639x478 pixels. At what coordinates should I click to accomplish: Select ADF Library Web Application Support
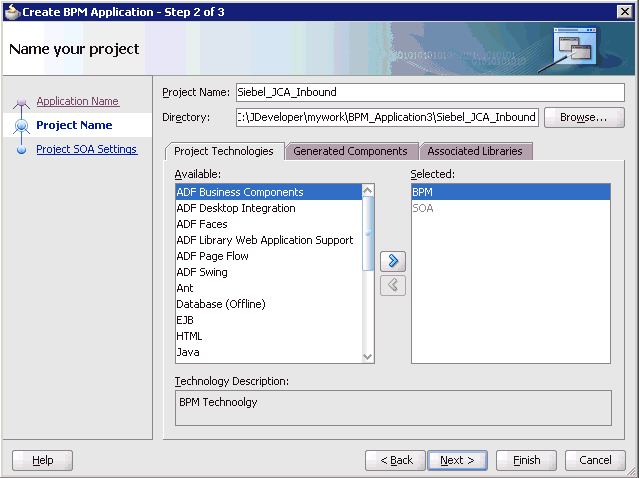269,240
